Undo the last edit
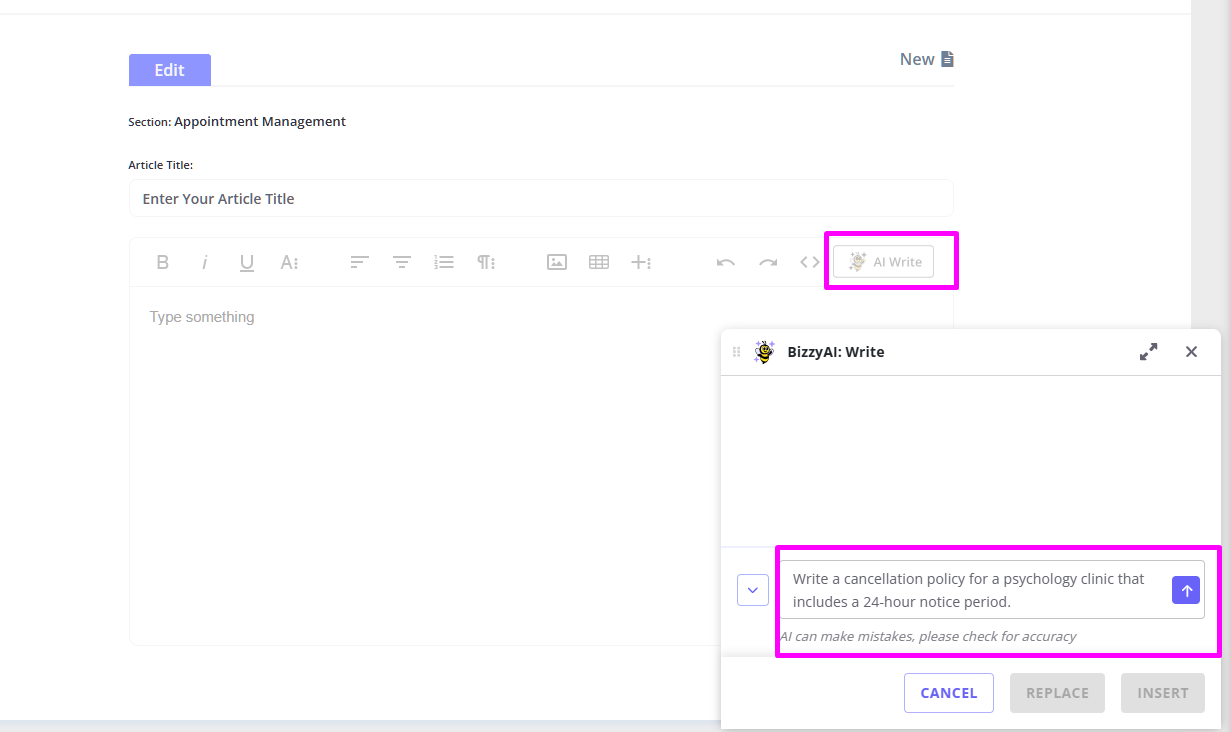This screenshot has width=1231, height=732. [x=726, y=263]
